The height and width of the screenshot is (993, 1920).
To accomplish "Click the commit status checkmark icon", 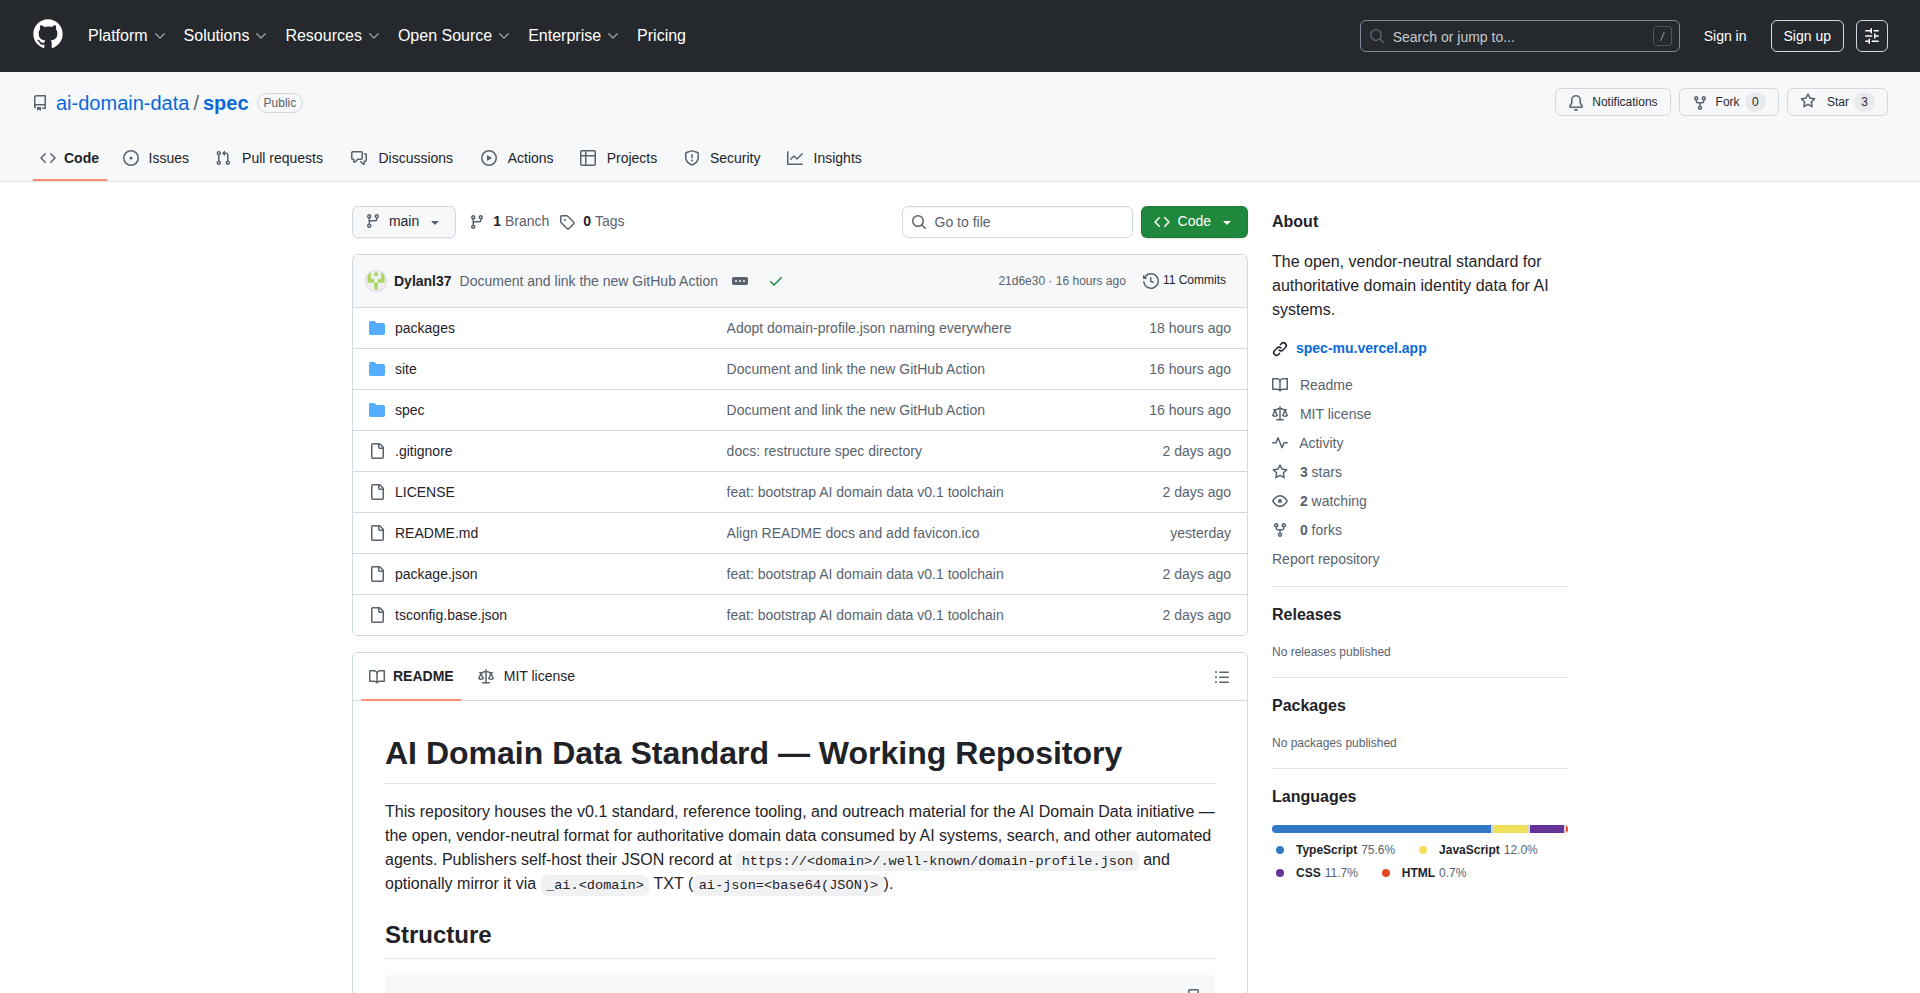I will (x=775, y=282).
